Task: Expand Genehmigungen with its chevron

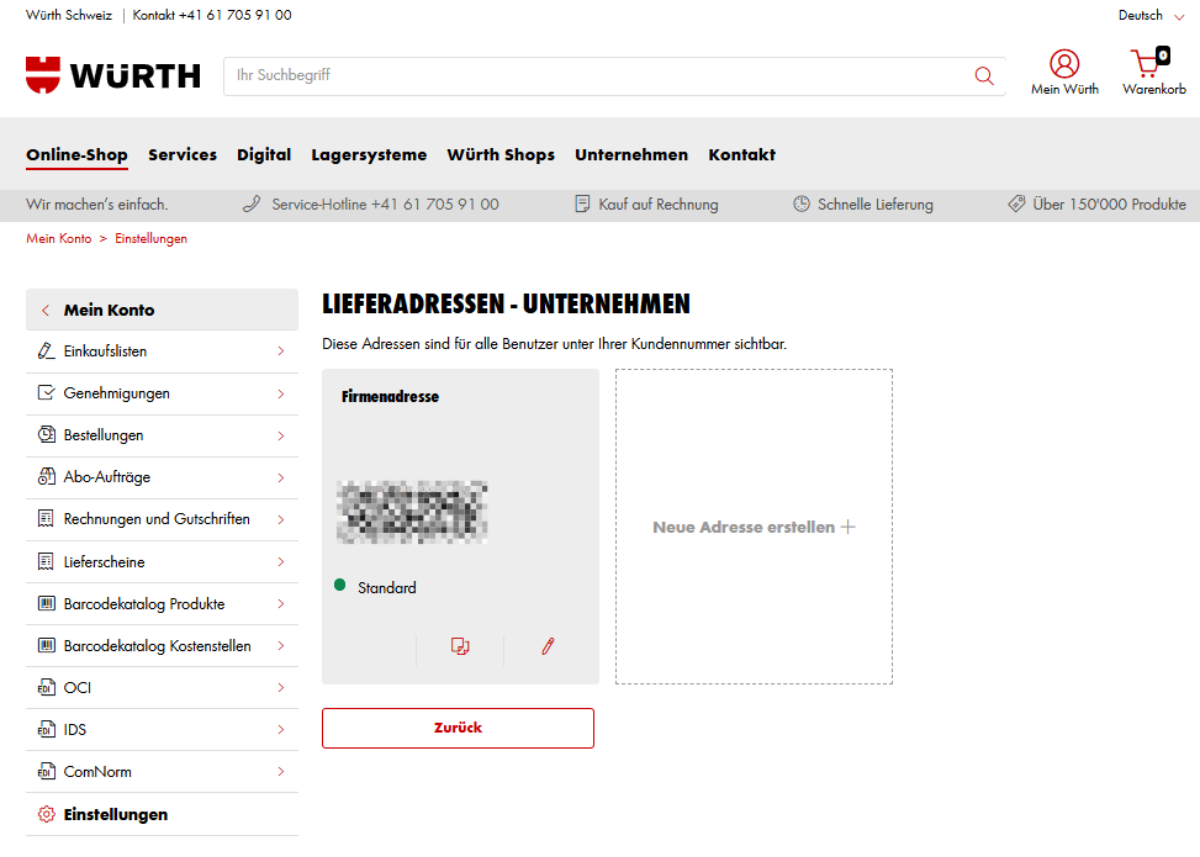Action: [x=281, y=393]
